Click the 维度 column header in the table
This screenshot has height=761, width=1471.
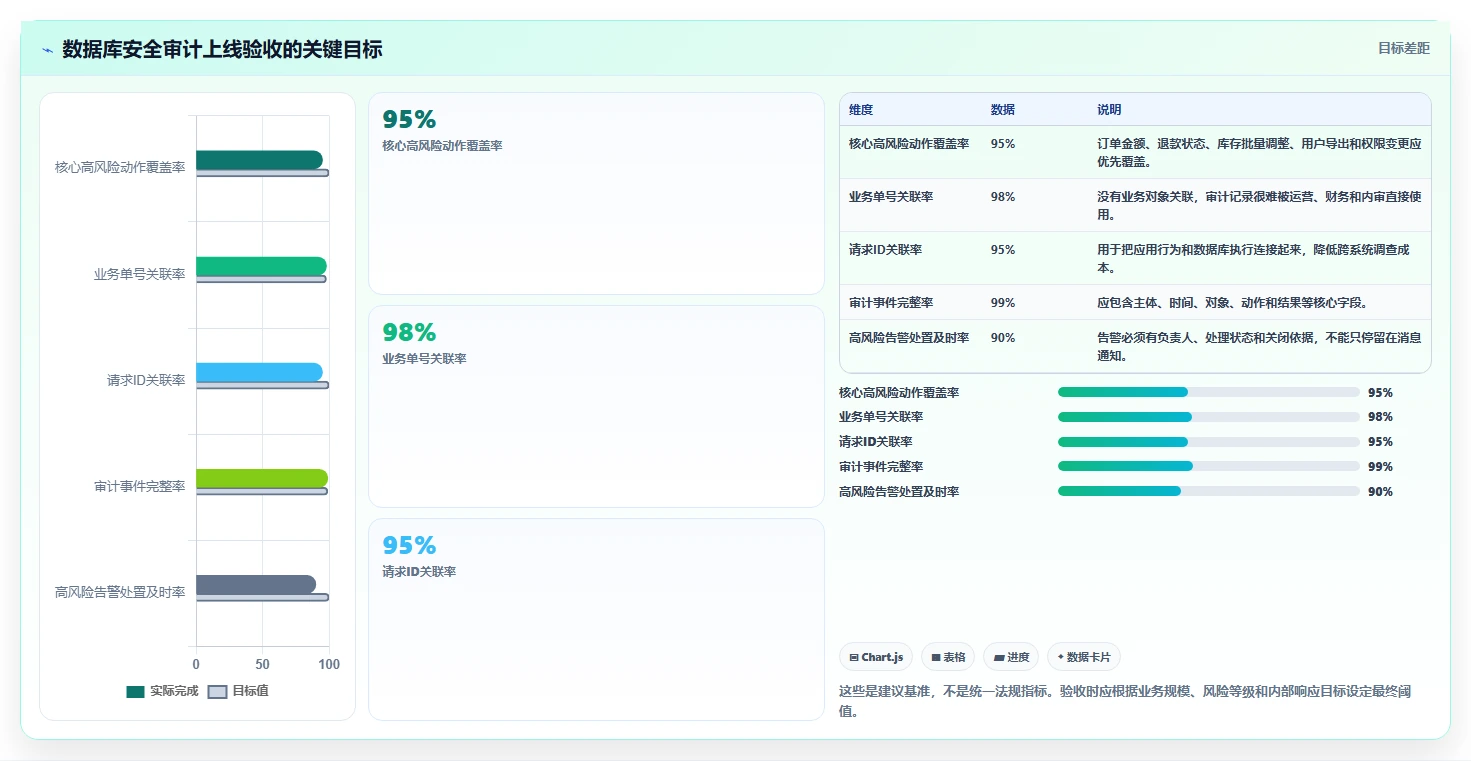click(x=861, y=110)
